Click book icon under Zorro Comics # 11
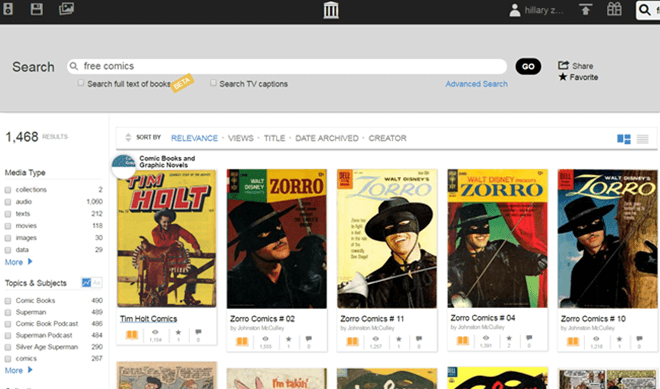 point(352,341)
